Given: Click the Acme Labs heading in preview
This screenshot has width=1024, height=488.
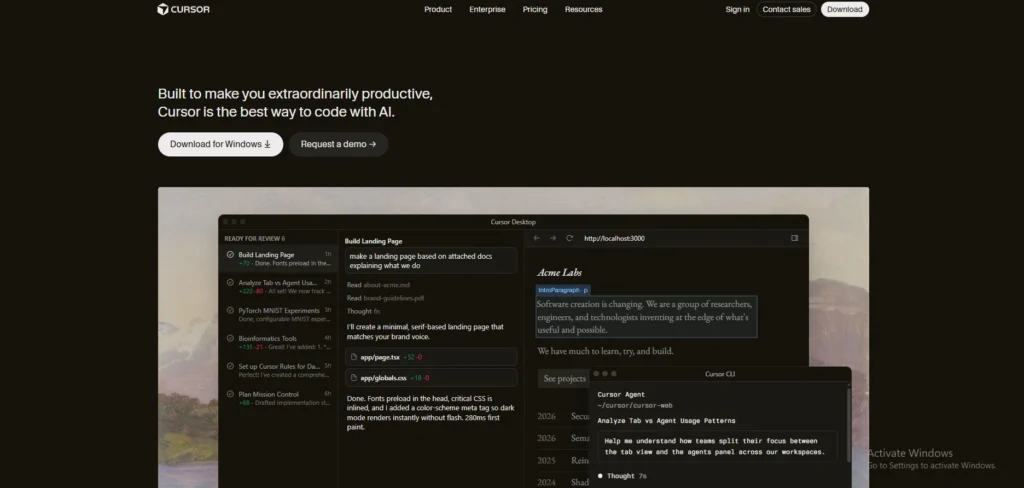Looking at the screenshot, I should pos(559,272).
